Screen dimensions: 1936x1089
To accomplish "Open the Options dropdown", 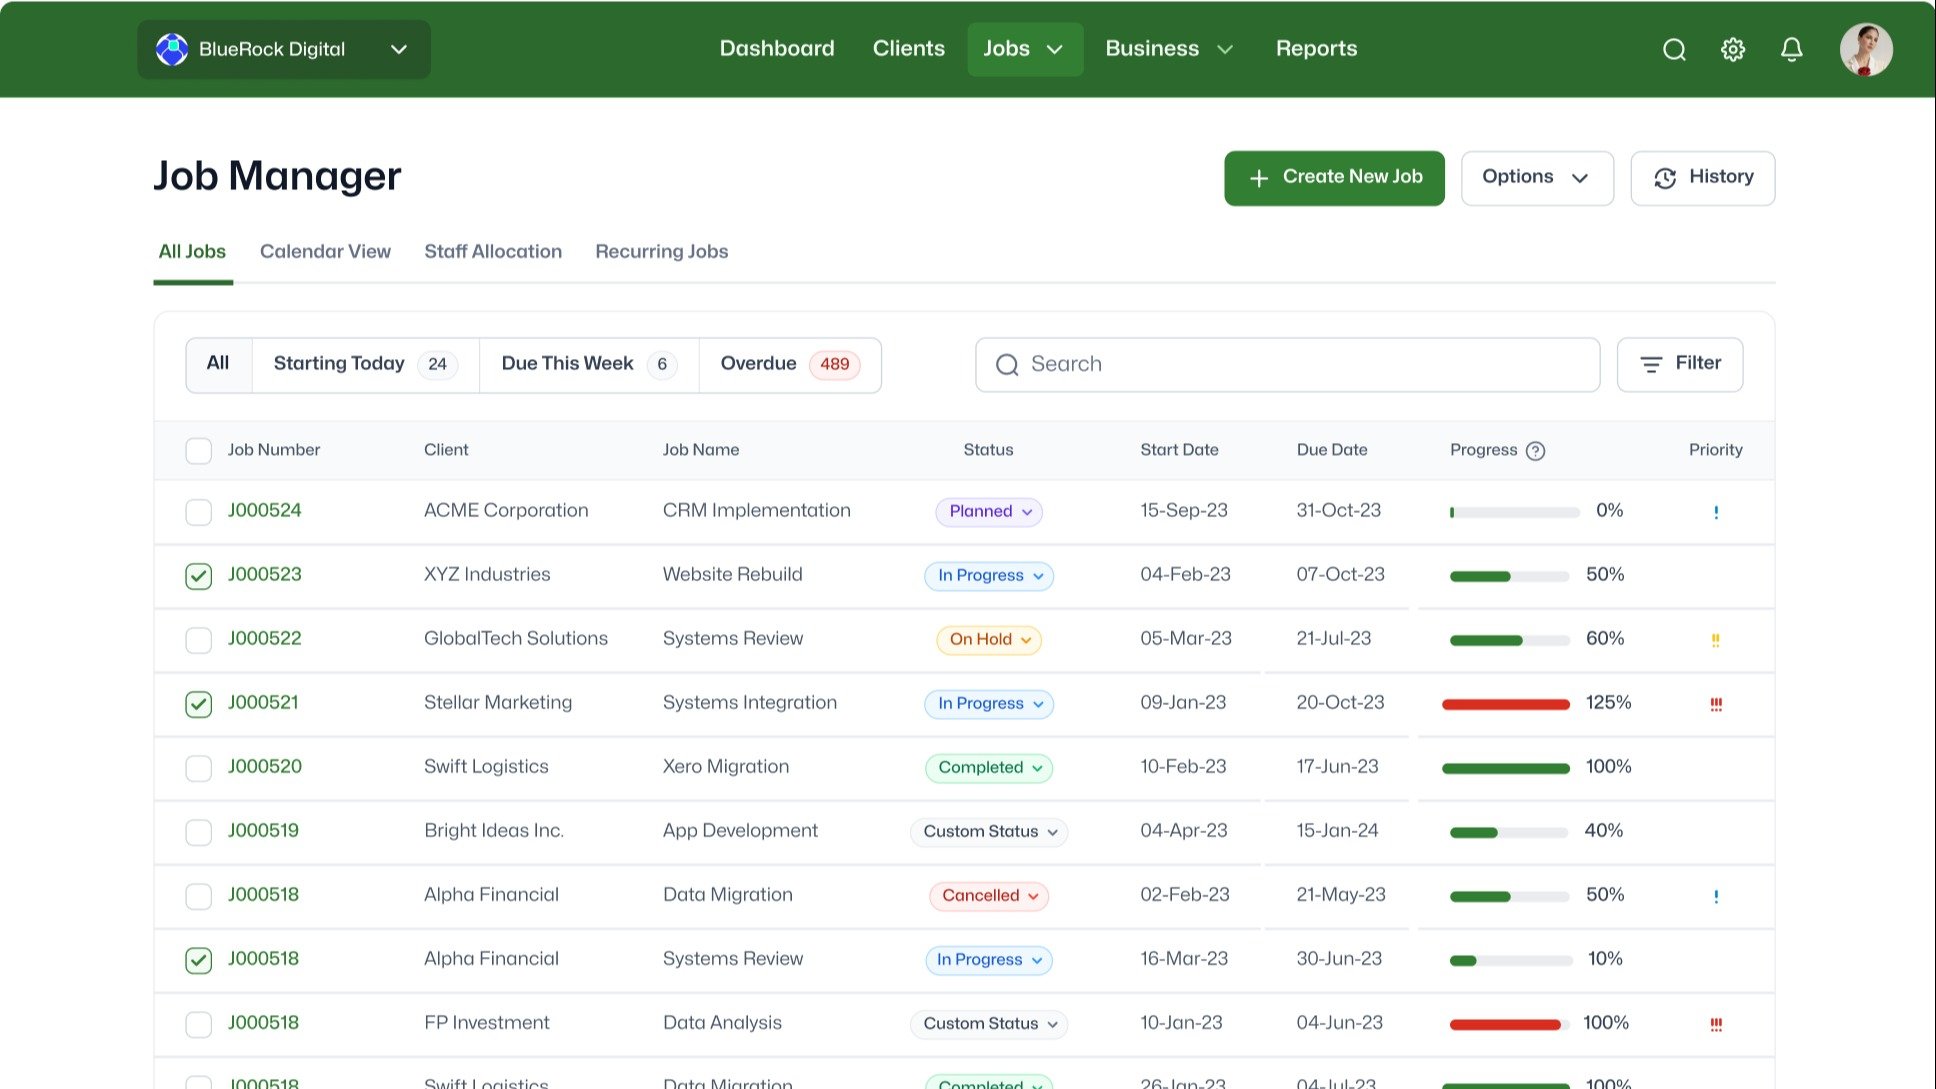I will (1537, 178).
